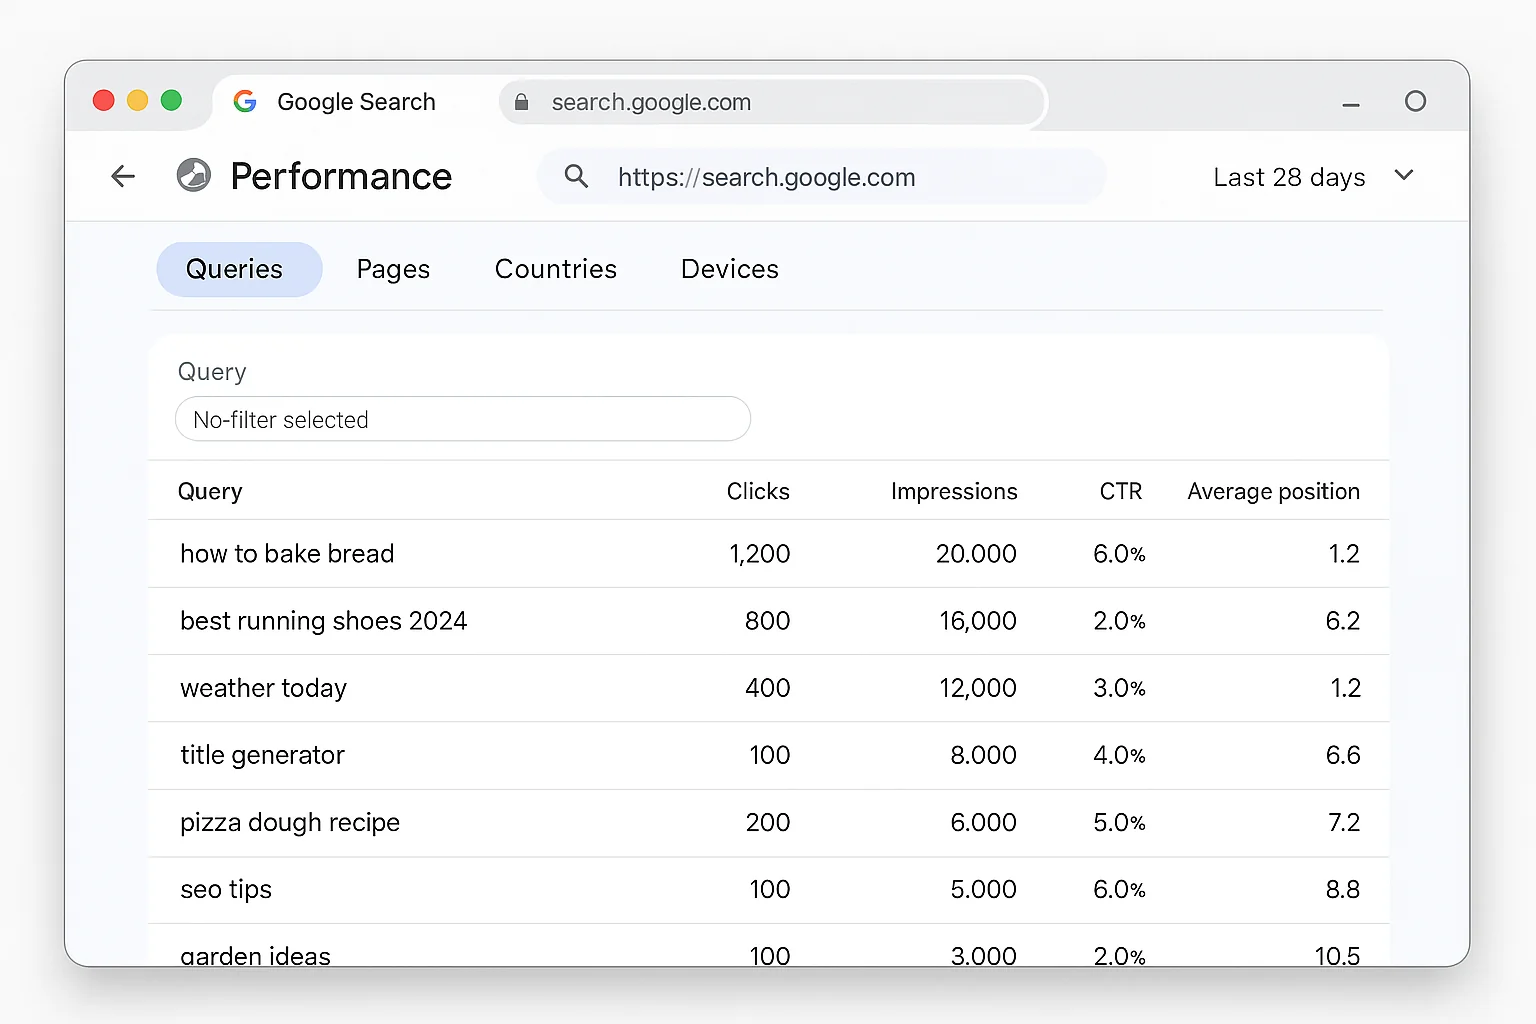Sort the table by Clicks column
This screenshot has width=1536, height=1024.
[758, 491]
